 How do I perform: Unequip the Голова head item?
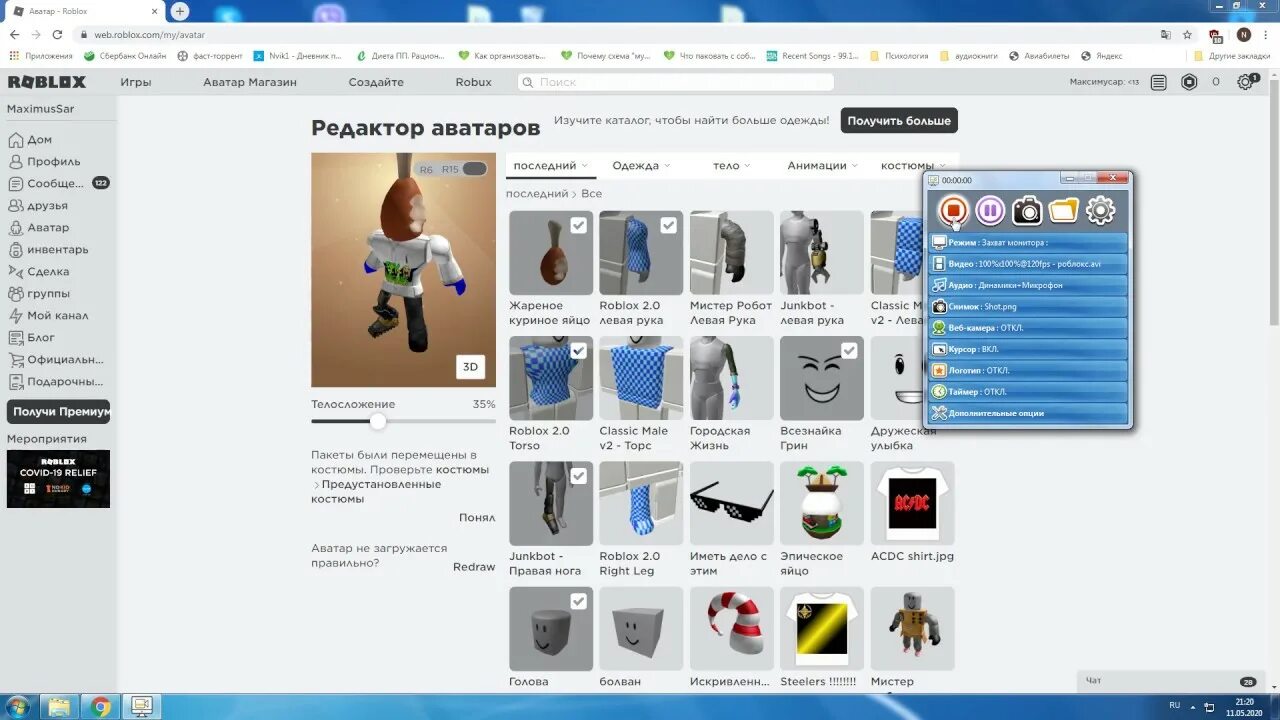click(578, 601)
